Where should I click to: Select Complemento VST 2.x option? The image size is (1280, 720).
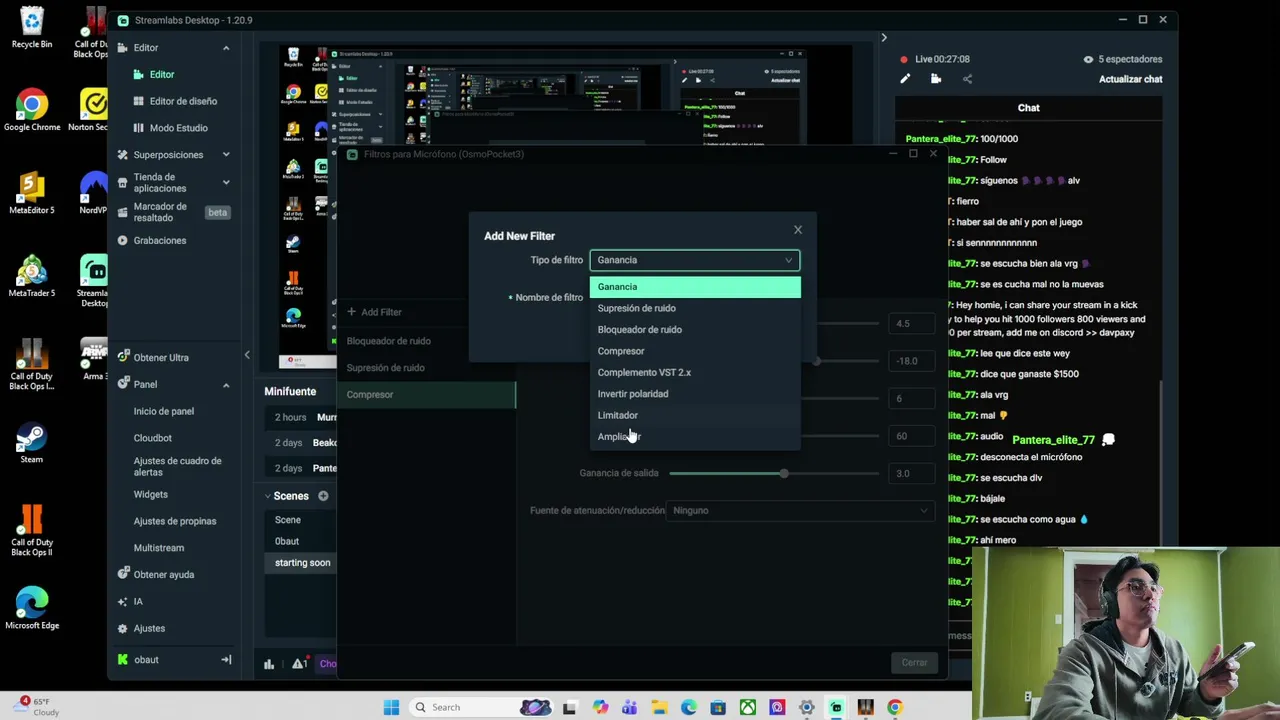(644, 372)
